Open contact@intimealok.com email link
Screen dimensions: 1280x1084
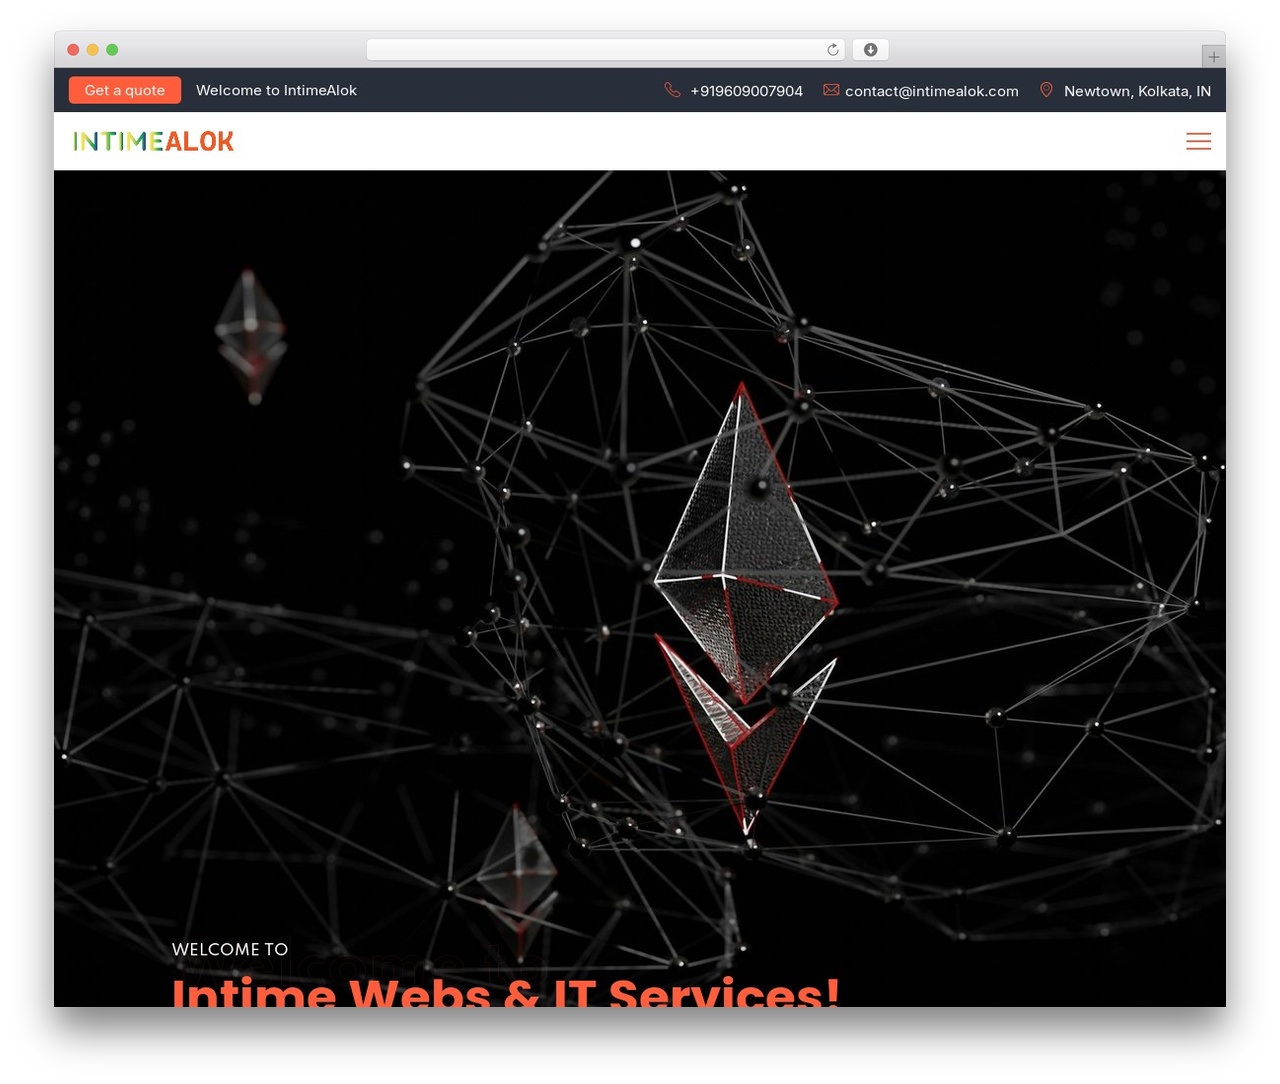932,91
